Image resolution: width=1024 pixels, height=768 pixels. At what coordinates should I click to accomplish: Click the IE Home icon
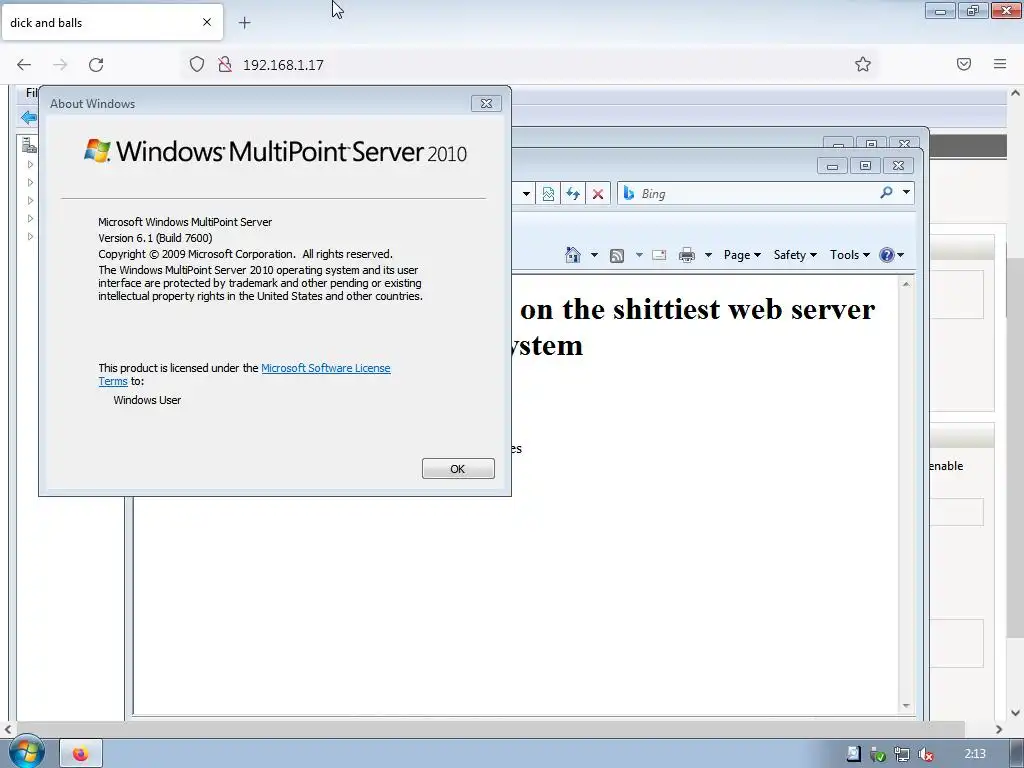point(573,255)
